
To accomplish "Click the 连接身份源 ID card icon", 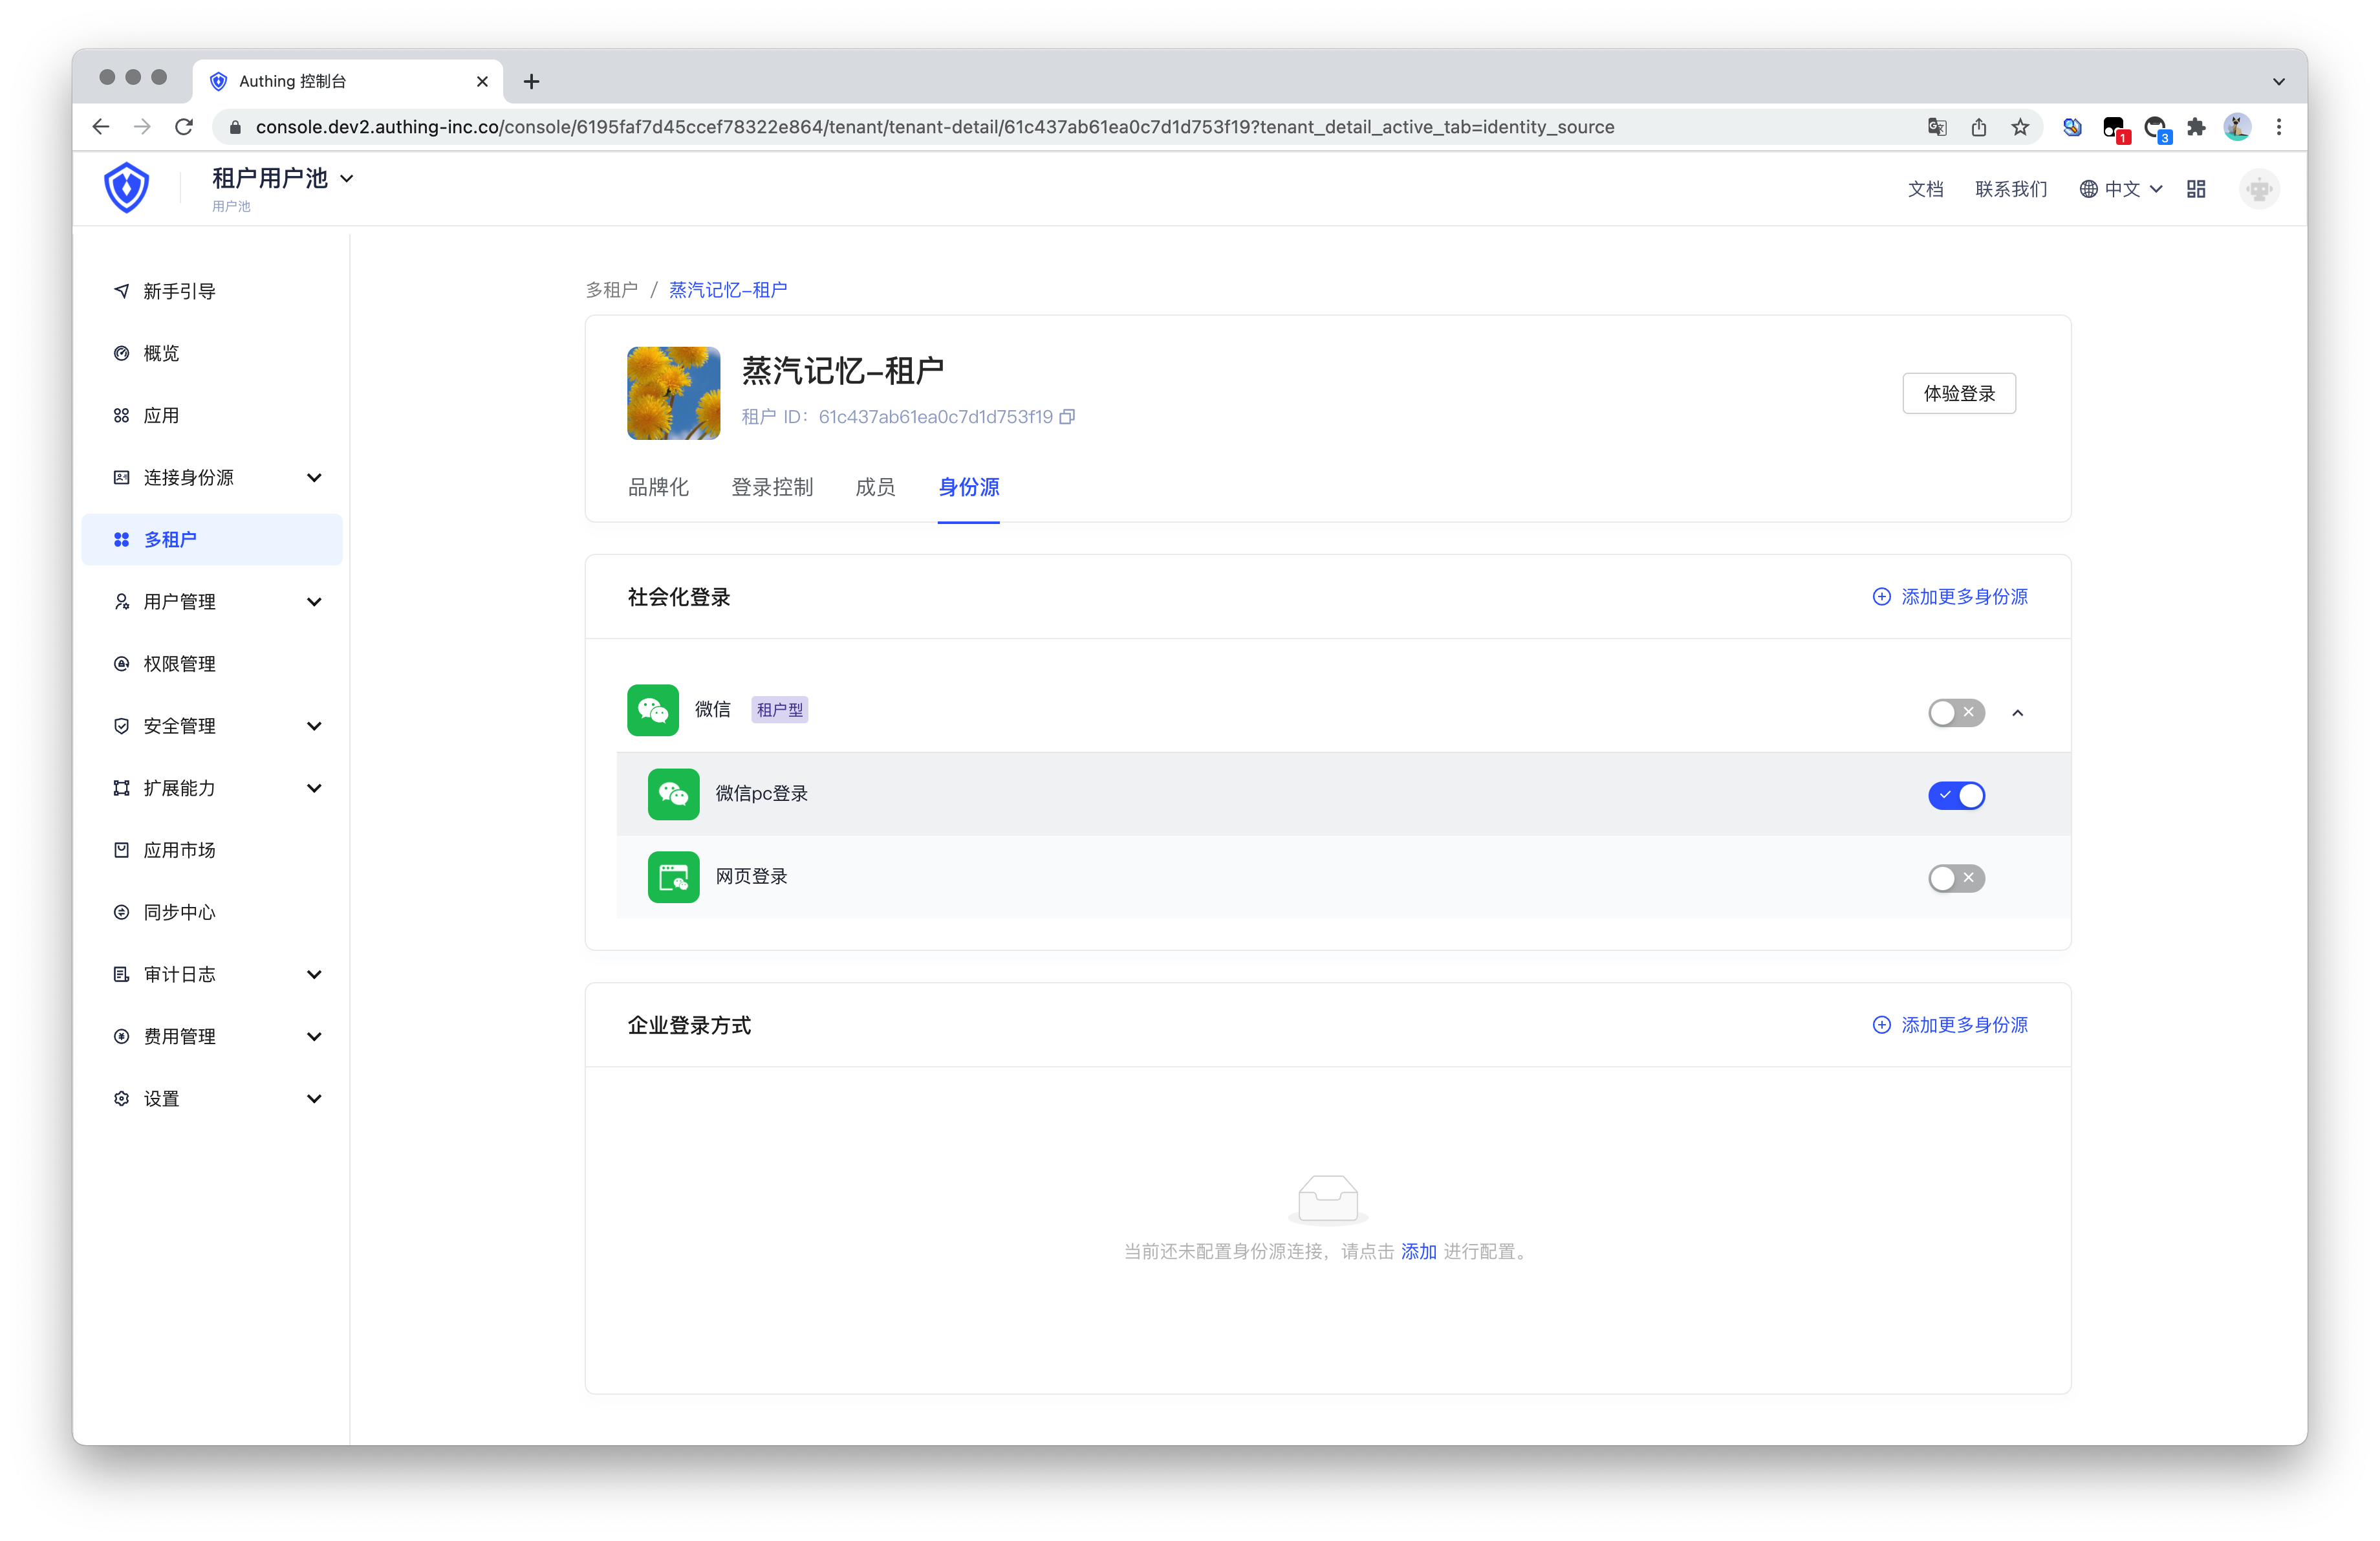I will (121, 477).
